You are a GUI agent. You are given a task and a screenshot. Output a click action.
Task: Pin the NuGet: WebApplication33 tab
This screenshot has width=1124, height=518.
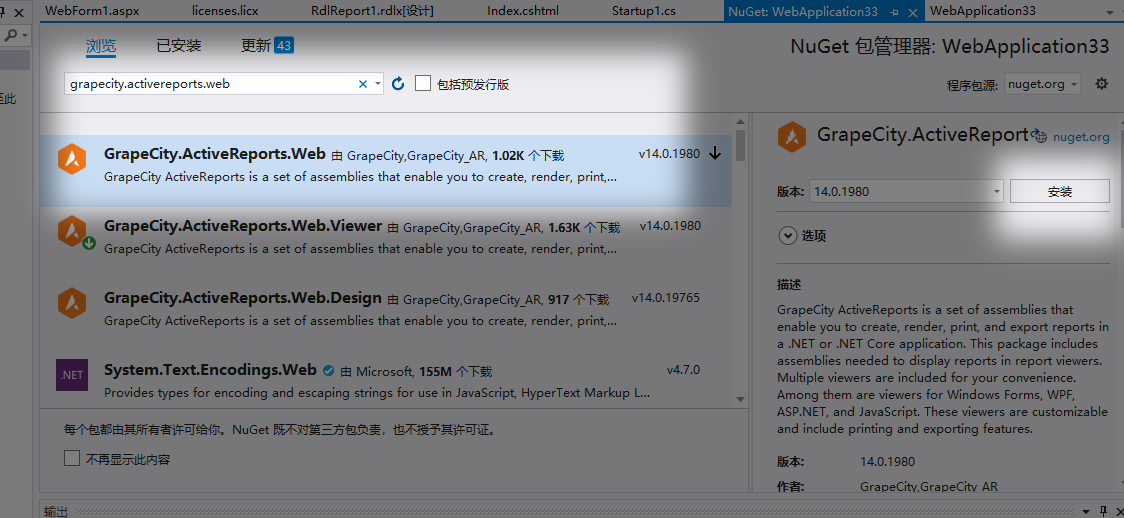pos(894,12)
